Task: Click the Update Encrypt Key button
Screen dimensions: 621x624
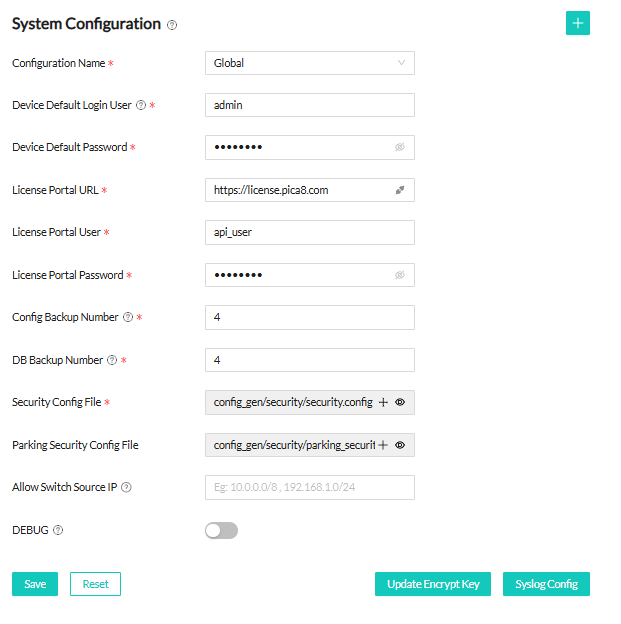Action: [432, 584]
